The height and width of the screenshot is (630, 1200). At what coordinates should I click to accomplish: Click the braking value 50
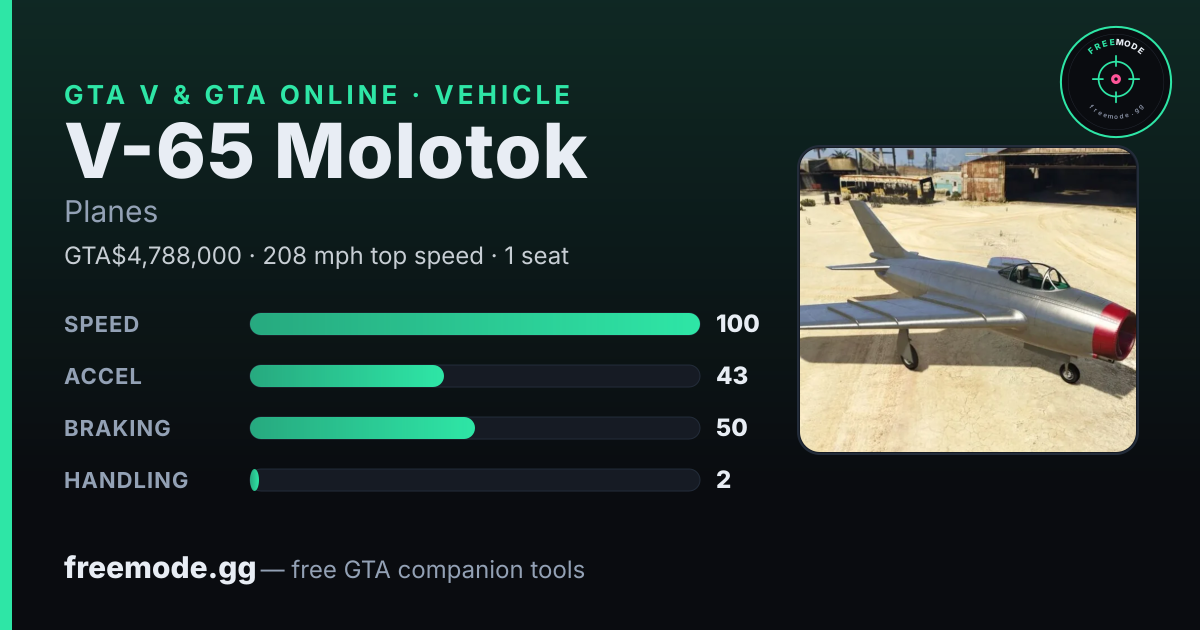[x=732, y=428]
